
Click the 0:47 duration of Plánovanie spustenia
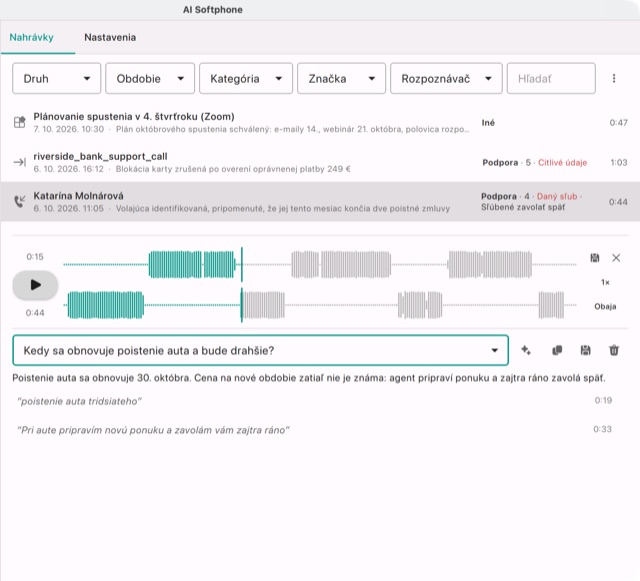(x=618, y=122)
